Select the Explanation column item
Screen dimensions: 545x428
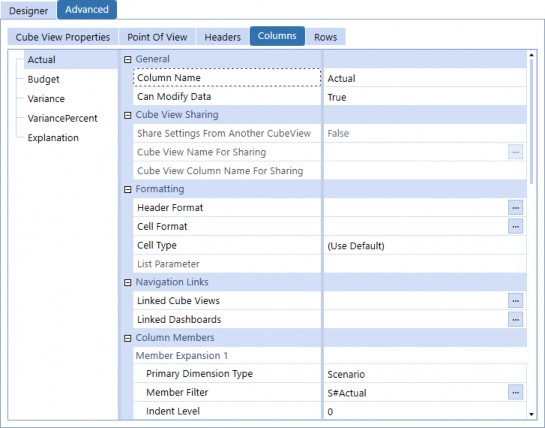click(x=53, y=138)
